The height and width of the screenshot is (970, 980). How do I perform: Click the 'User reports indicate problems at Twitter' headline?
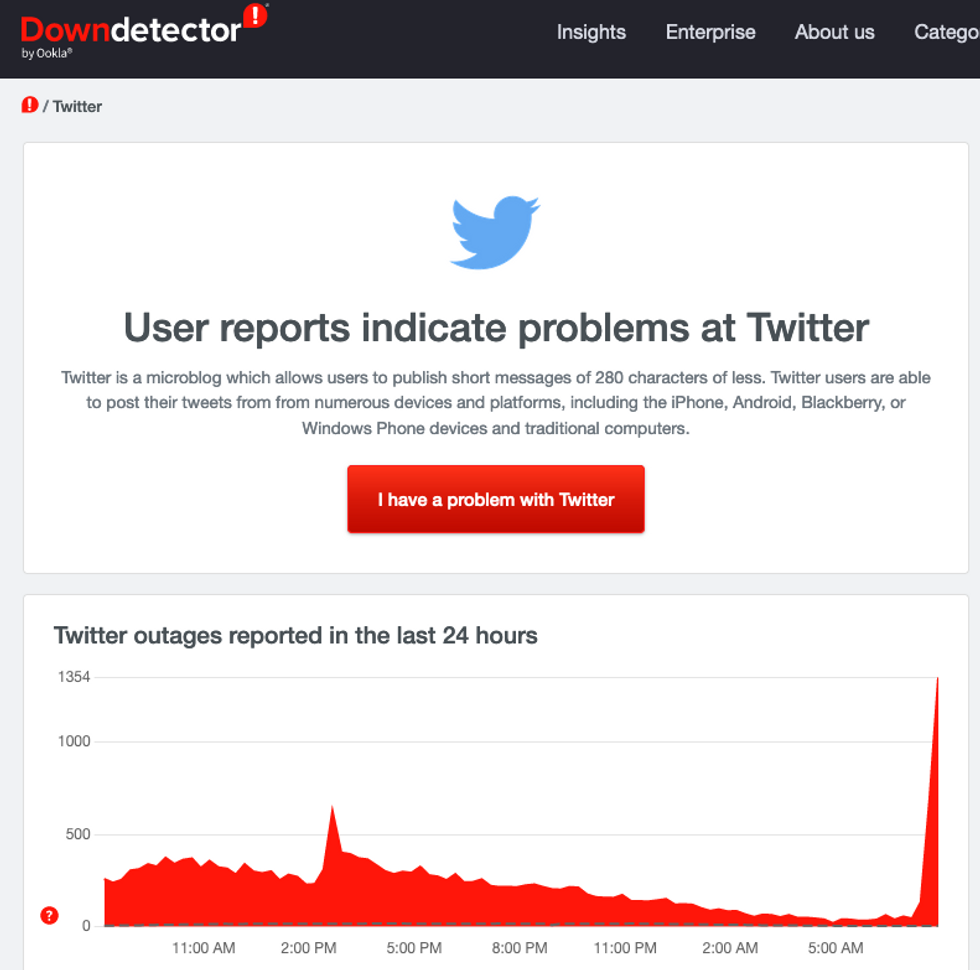pos(496,328)
